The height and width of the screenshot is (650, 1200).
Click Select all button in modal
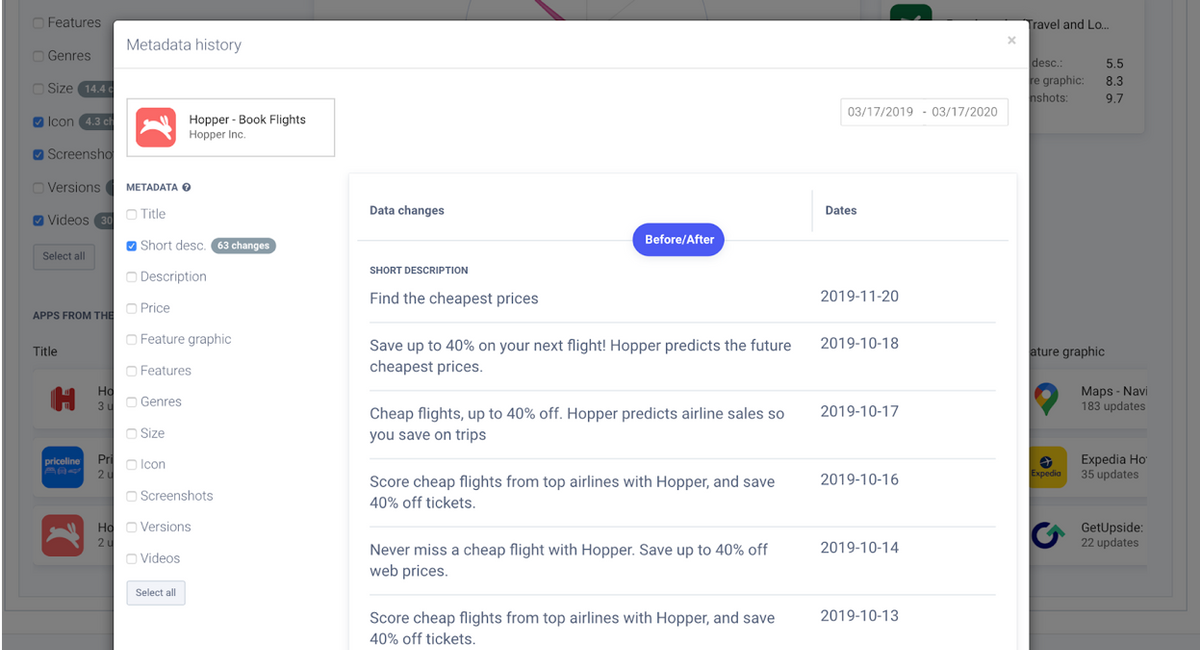point(156,593)
